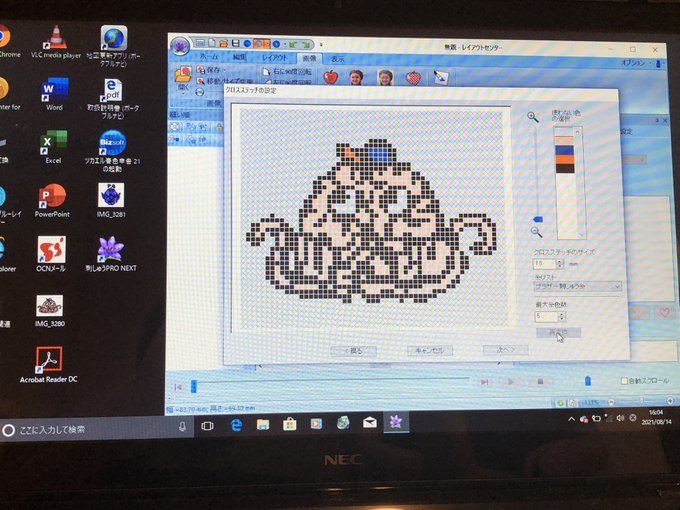Open Microsoft Store from the taskbar
The image size is (680, 510).
(289, 424)
